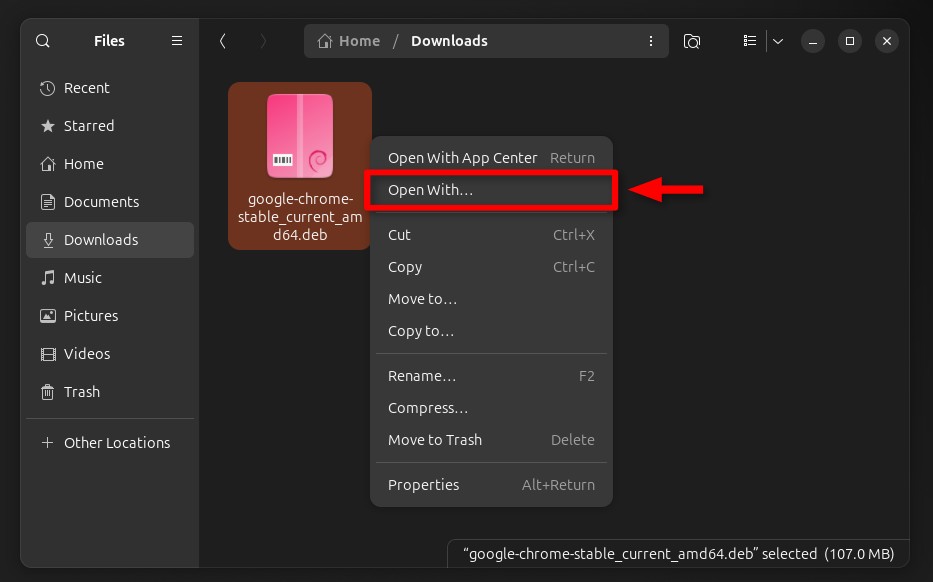Open the path bar three-dot menu

[x=651, y=41]
